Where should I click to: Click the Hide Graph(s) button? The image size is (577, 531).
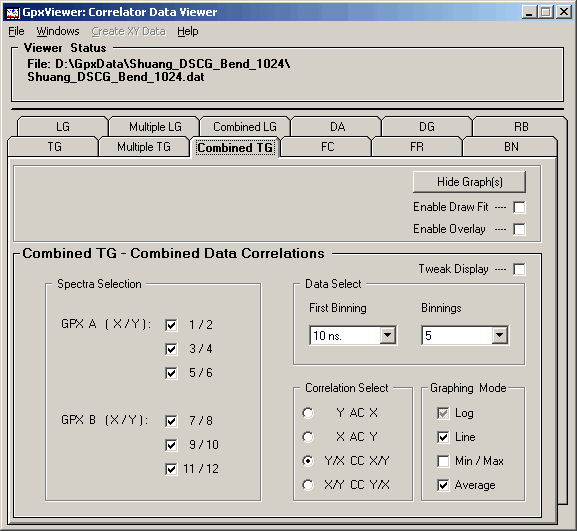[470, 182]
